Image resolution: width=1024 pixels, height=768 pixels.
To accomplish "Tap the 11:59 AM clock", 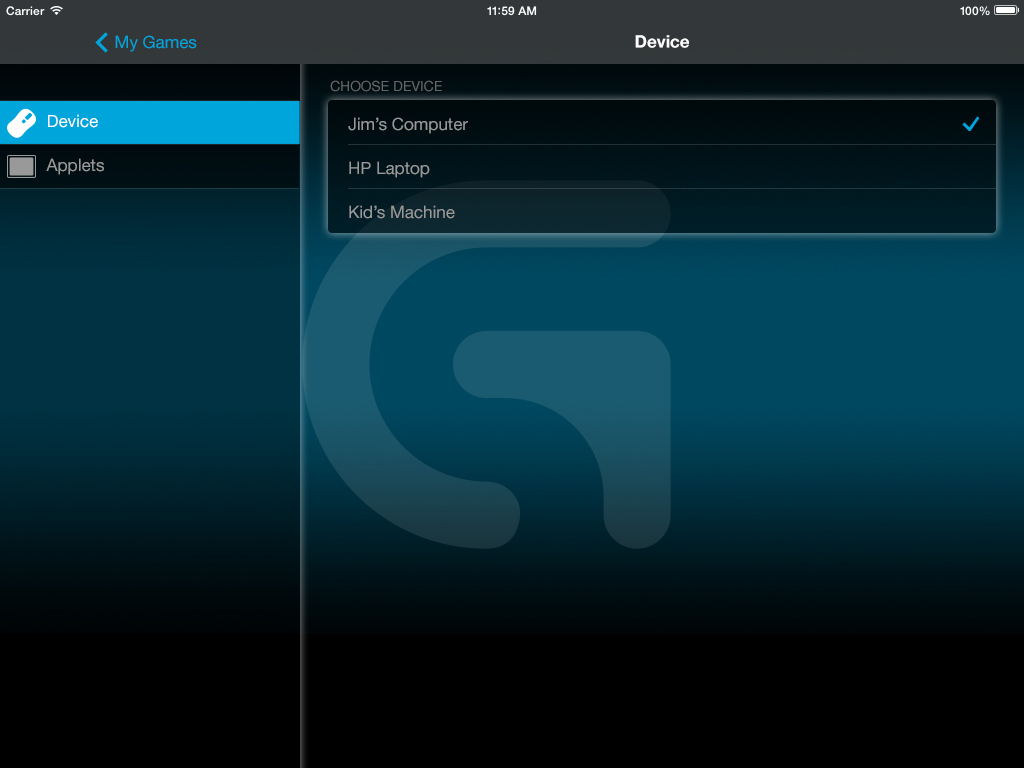I will 511,11.
